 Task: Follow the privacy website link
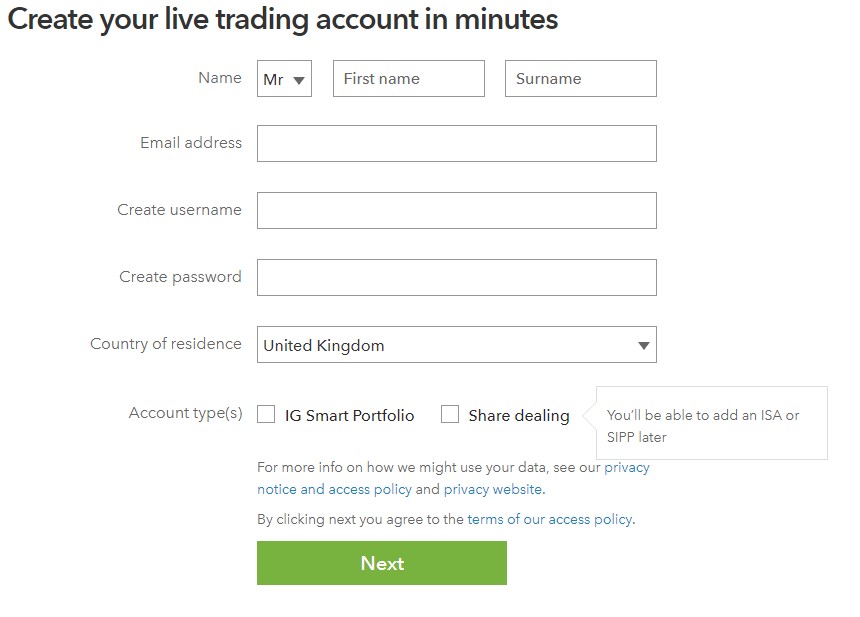click(493, 489)
